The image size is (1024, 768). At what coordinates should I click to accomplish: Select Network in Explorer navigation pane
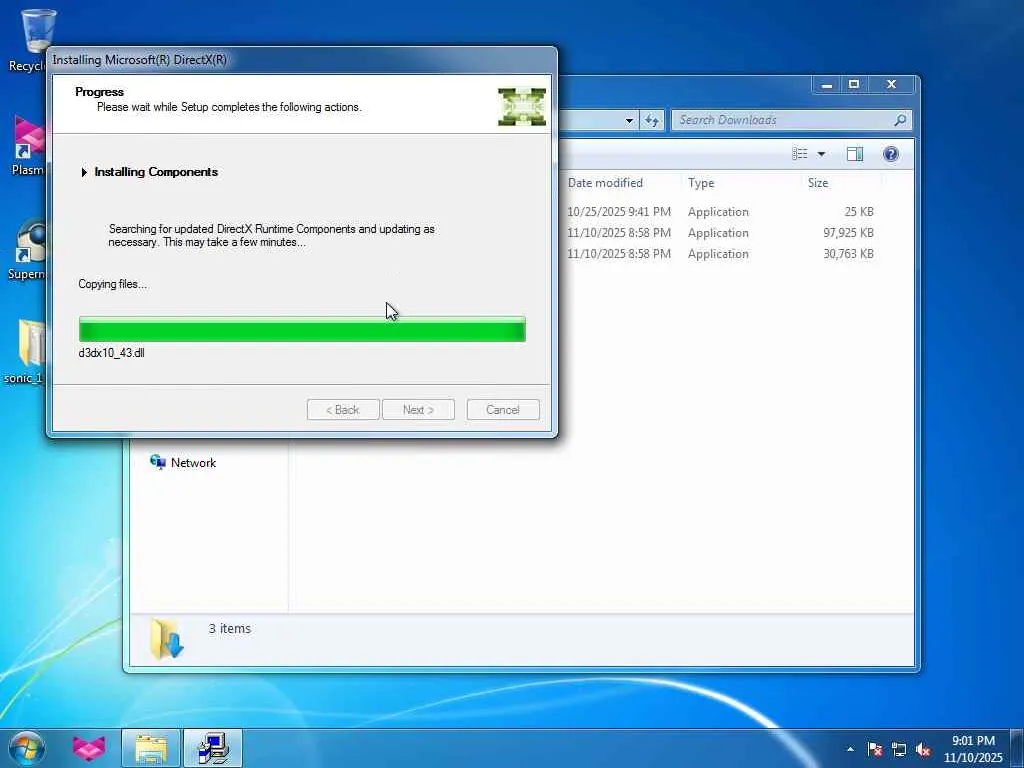click(184, 462)
